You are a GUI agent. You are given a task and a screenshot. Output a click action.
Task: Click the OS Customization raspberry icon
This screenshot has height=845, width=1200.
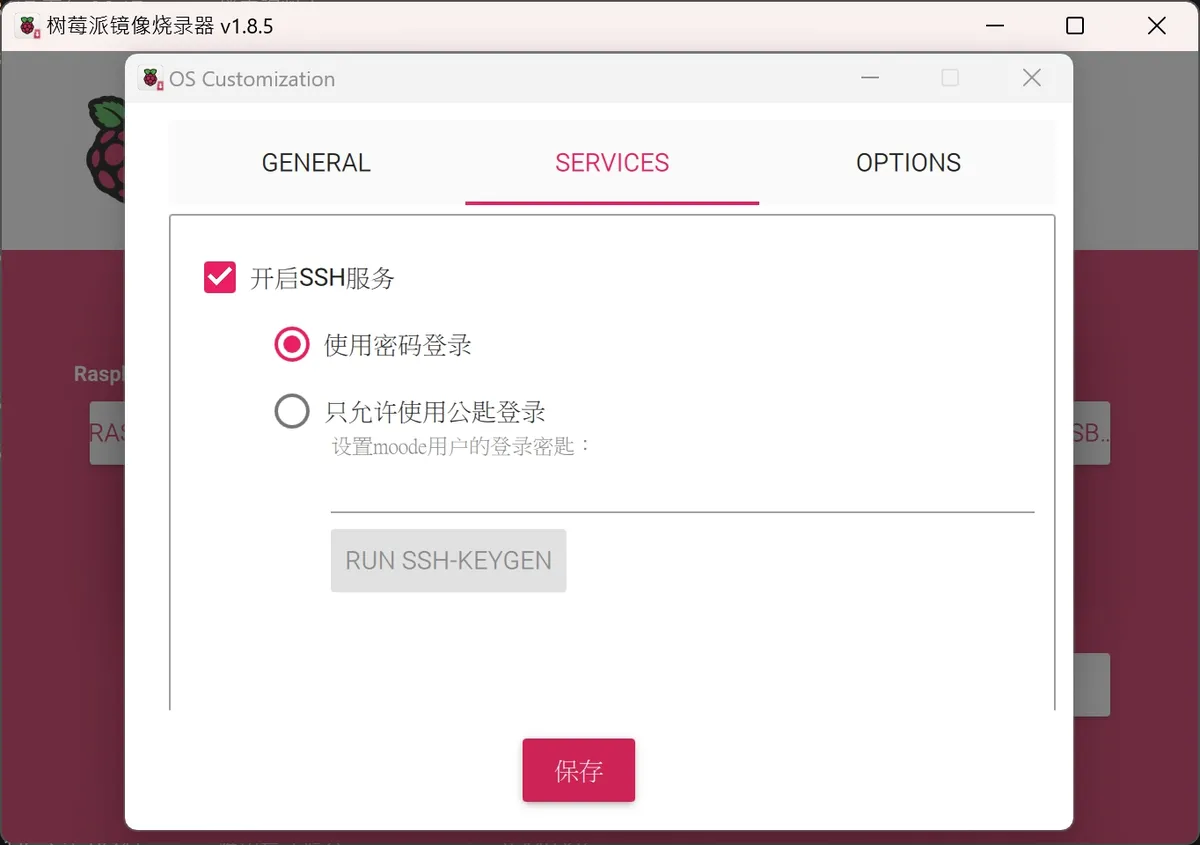[x=151, y=78]
